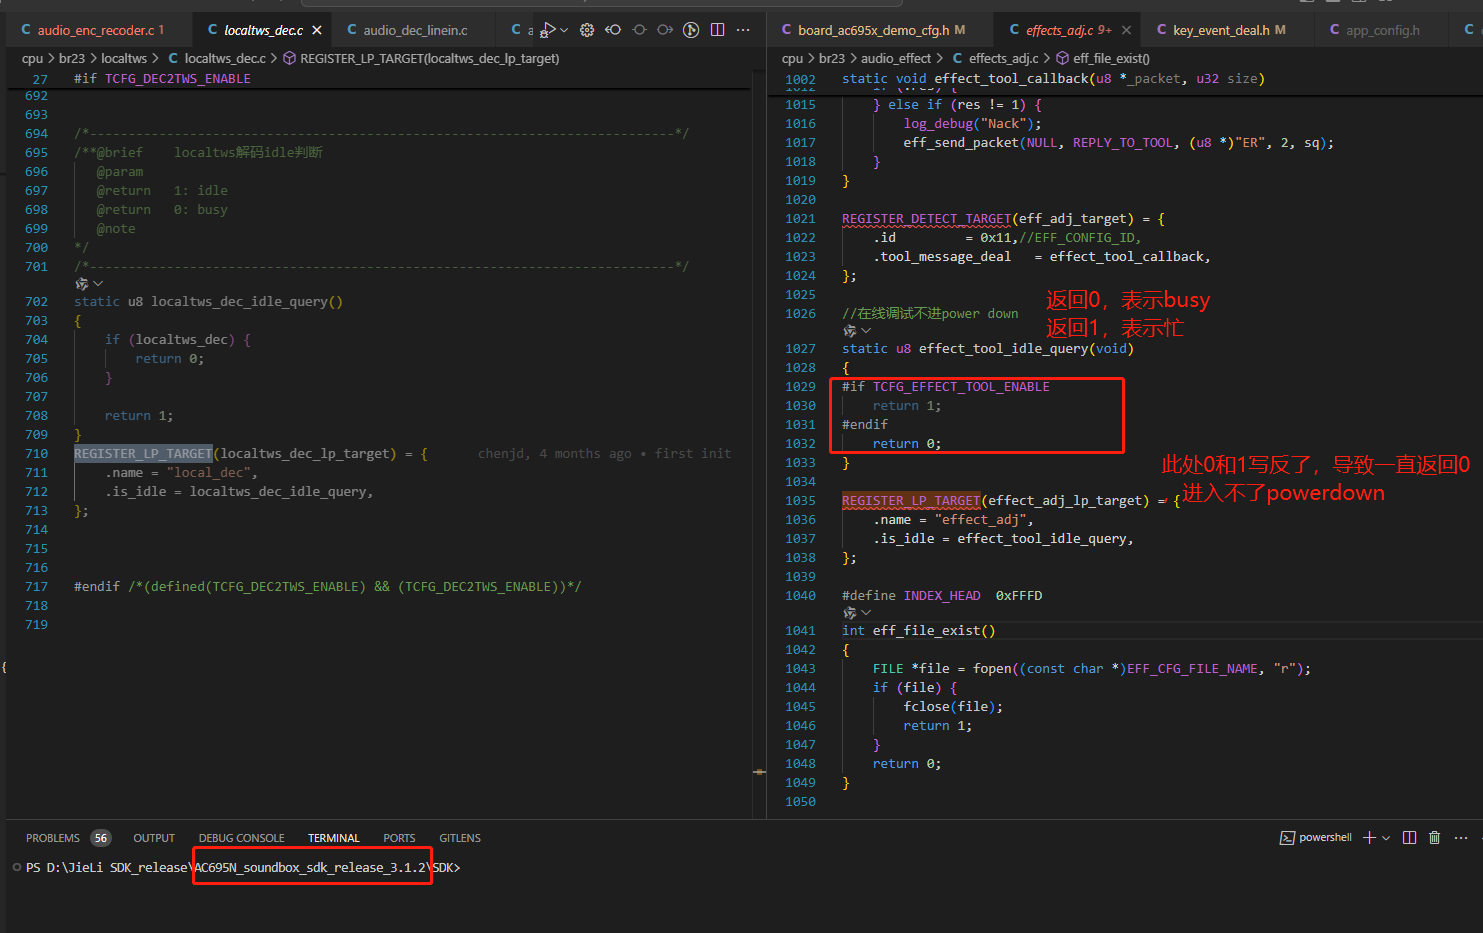Go to previous change with the left-arrow circle icon
The image size is (1483, 933).
(613, 30)
